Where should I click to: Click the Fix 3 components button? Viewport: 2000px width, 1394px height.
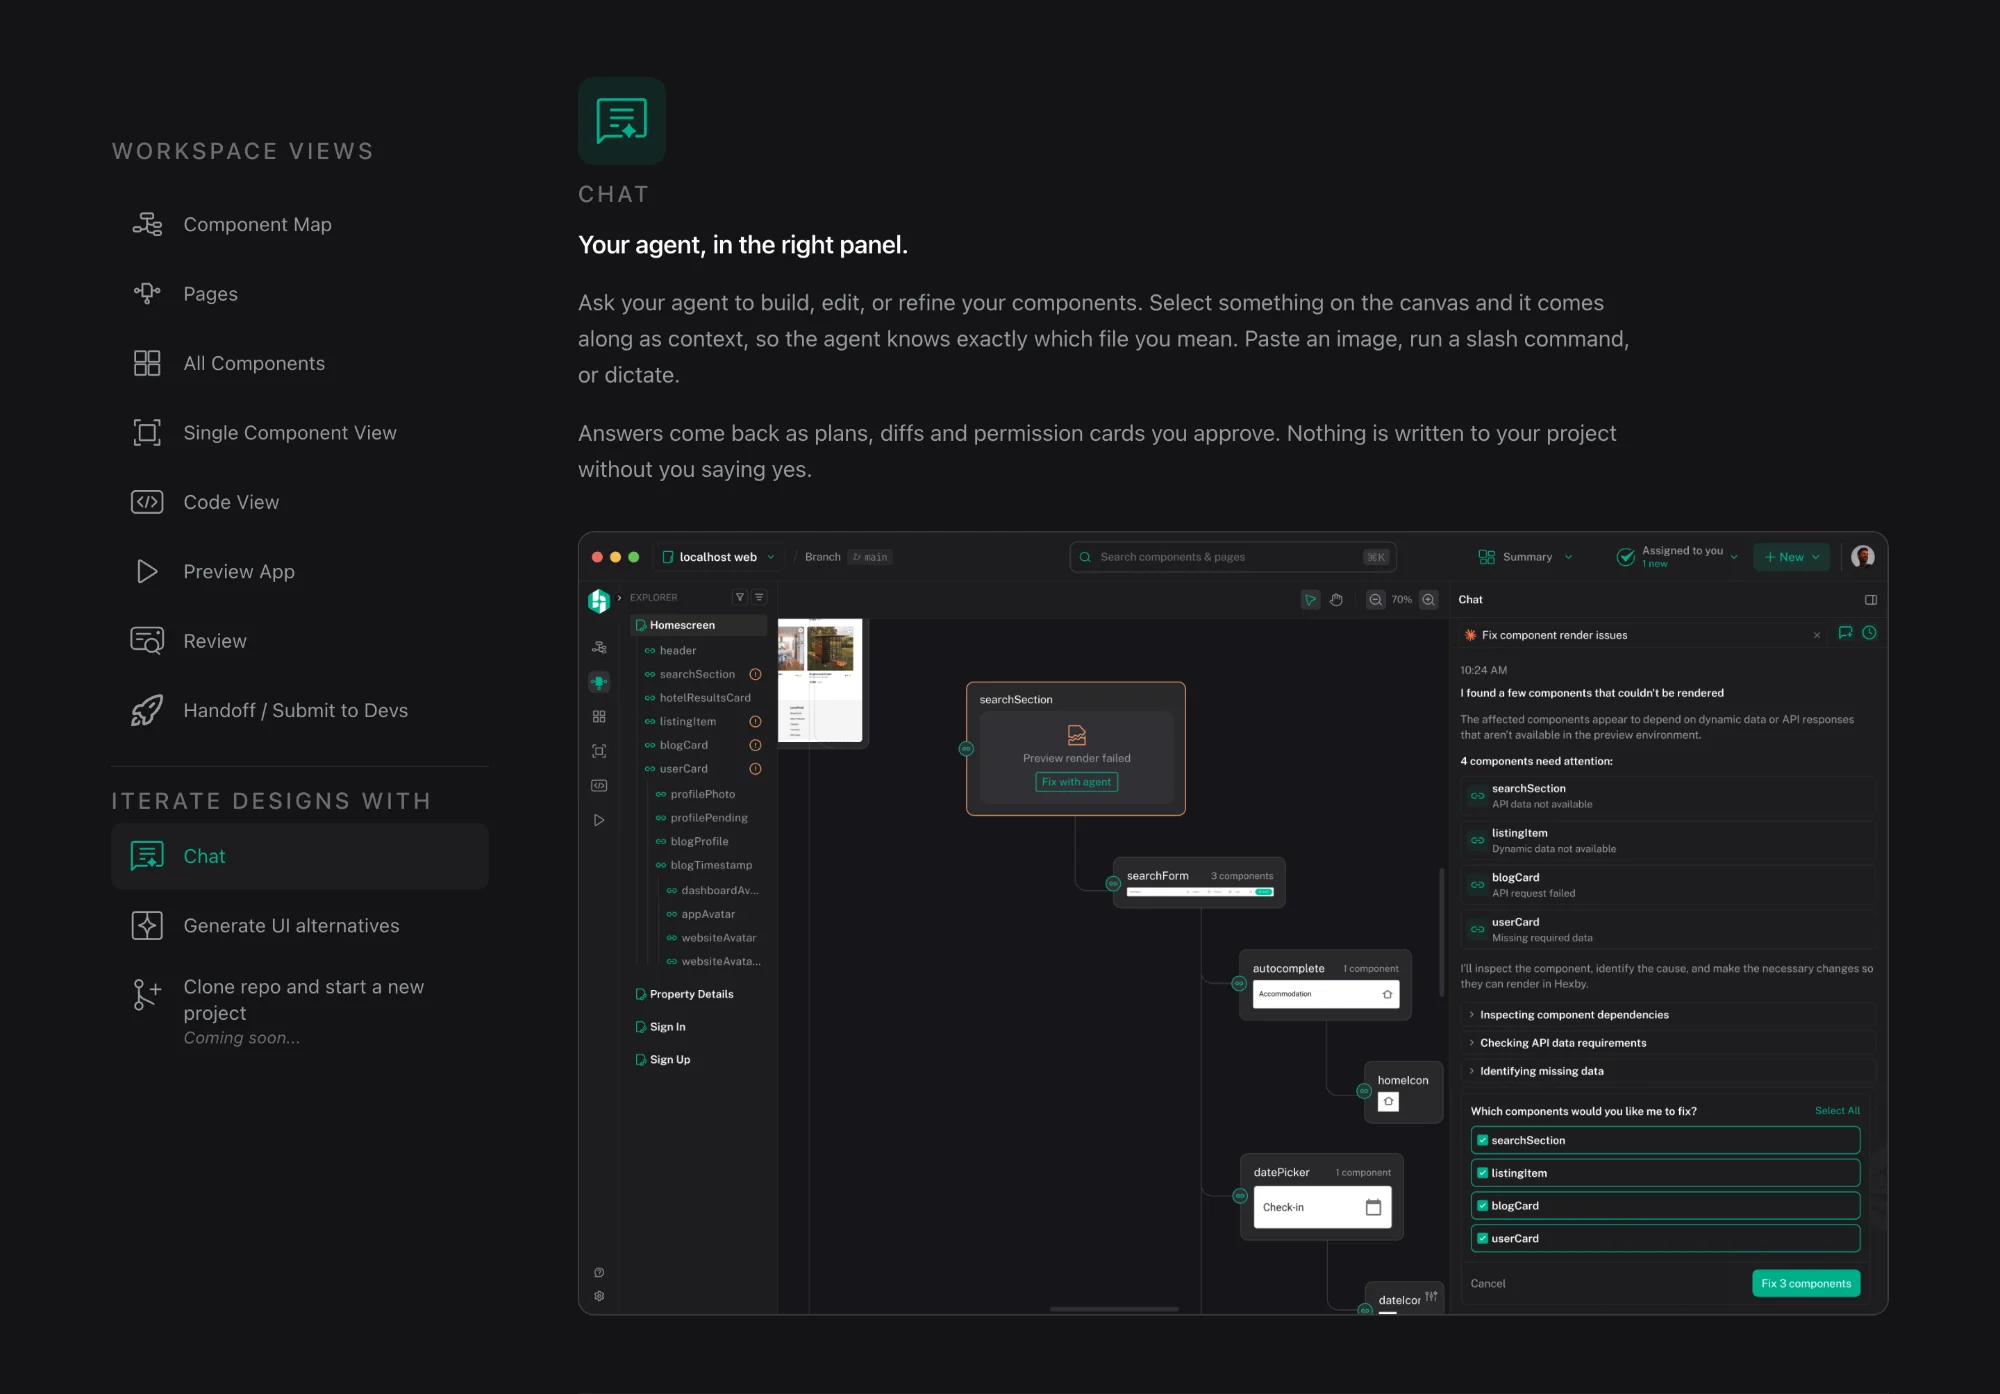pos(1806,1283)
